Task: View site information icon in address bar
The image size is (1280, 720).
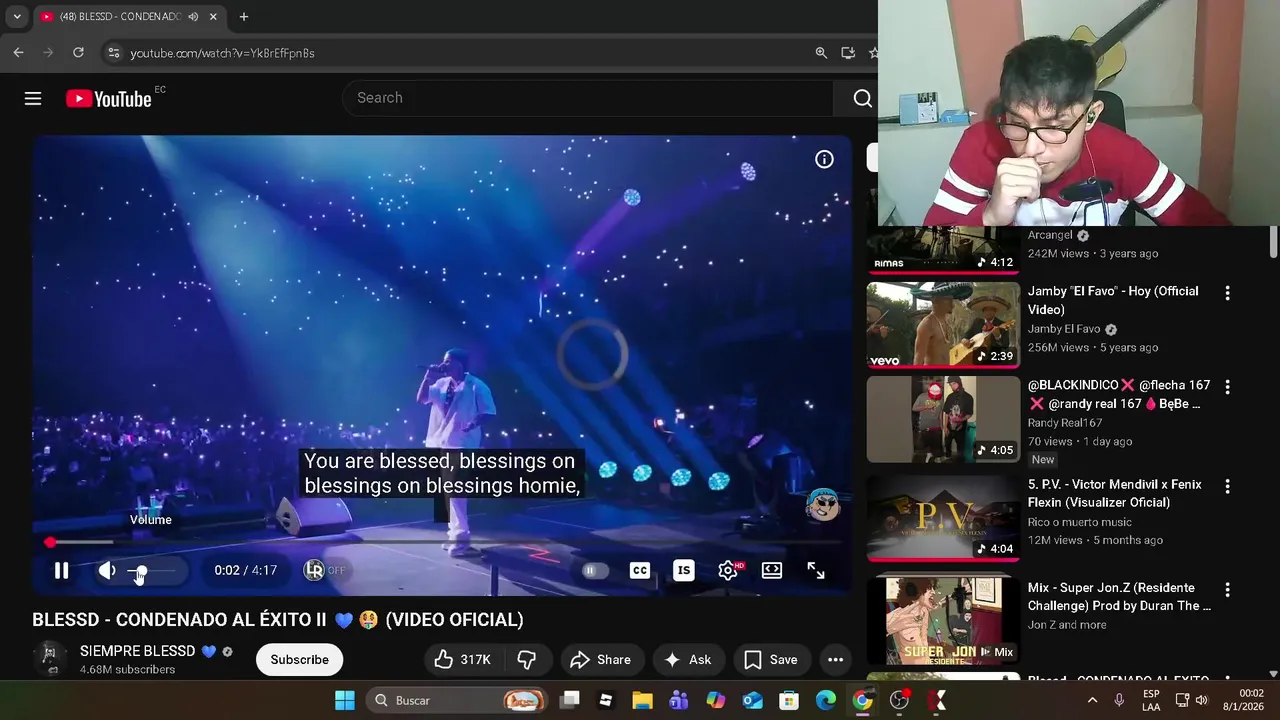Action: pos(113,53)
